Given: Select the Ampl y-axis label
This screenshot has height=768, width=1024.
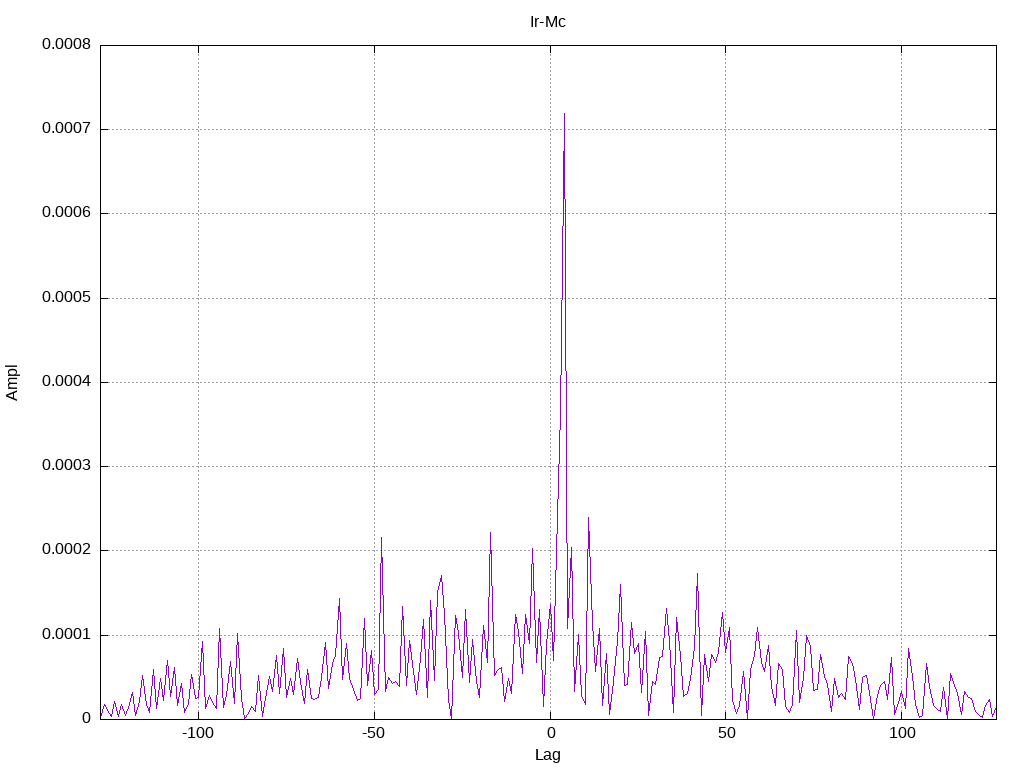Looking at the screenshot, I should pos(12,383).
